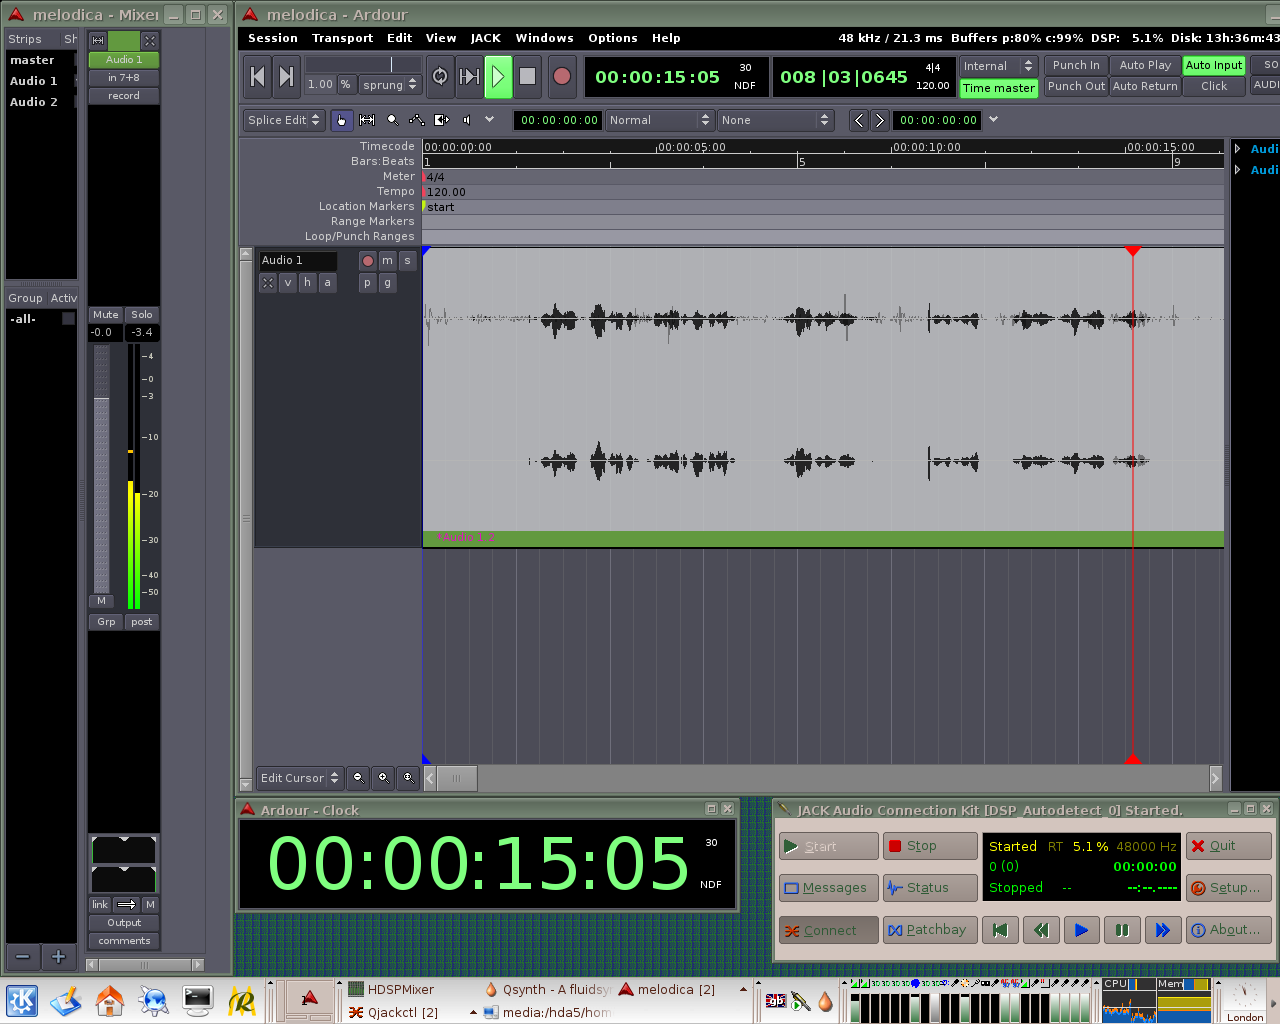Click the mixer strip gain fader
The image size is (1280, 1024).
(x=102, y=470)
